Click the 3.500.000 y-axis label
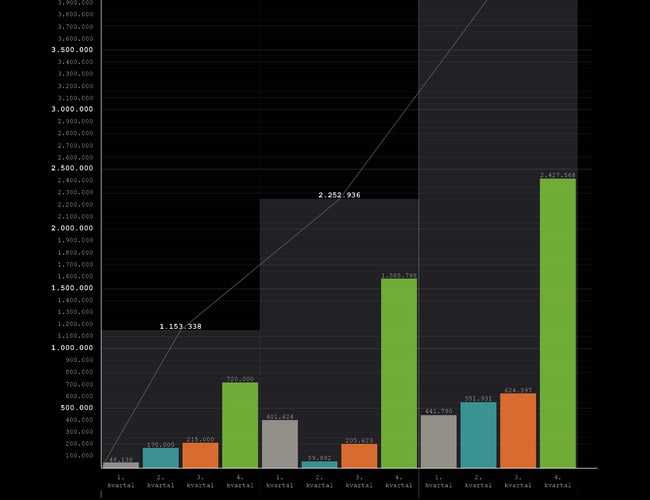Screen dimensions: 650x500 (x=72, y=49)
